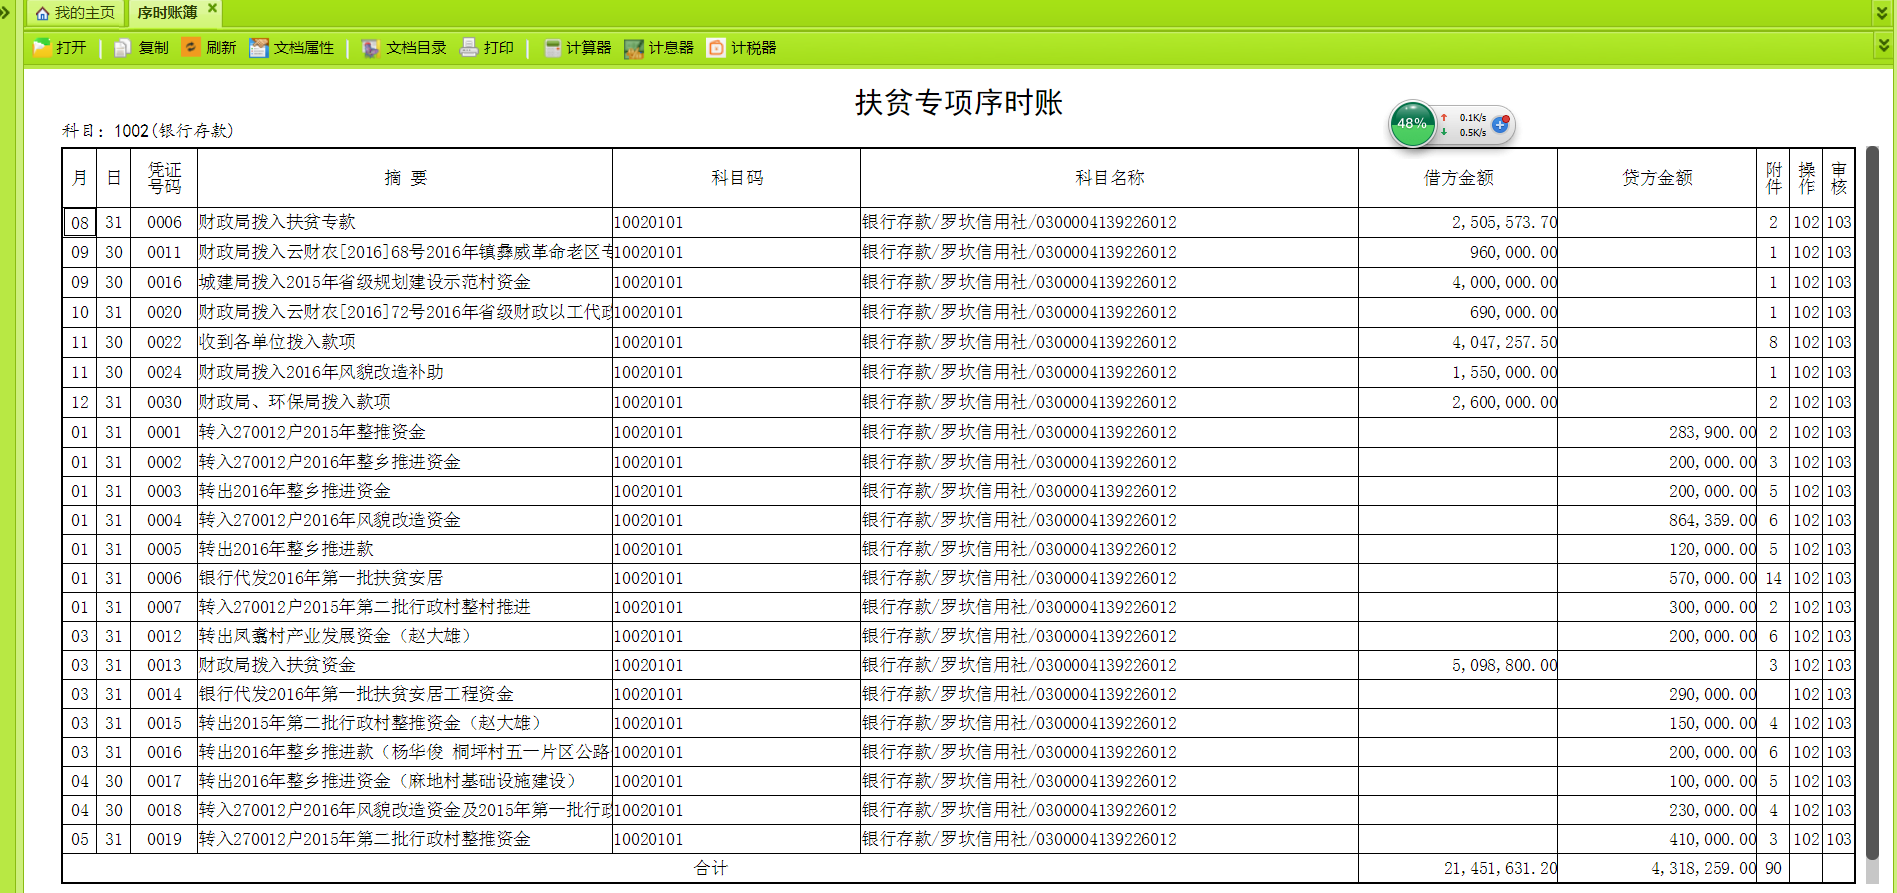Image resolution: width=1897 pixels, height=893 pixels.
Task: Click debit amount 2,505,573.70
Action: point(1504,222)
